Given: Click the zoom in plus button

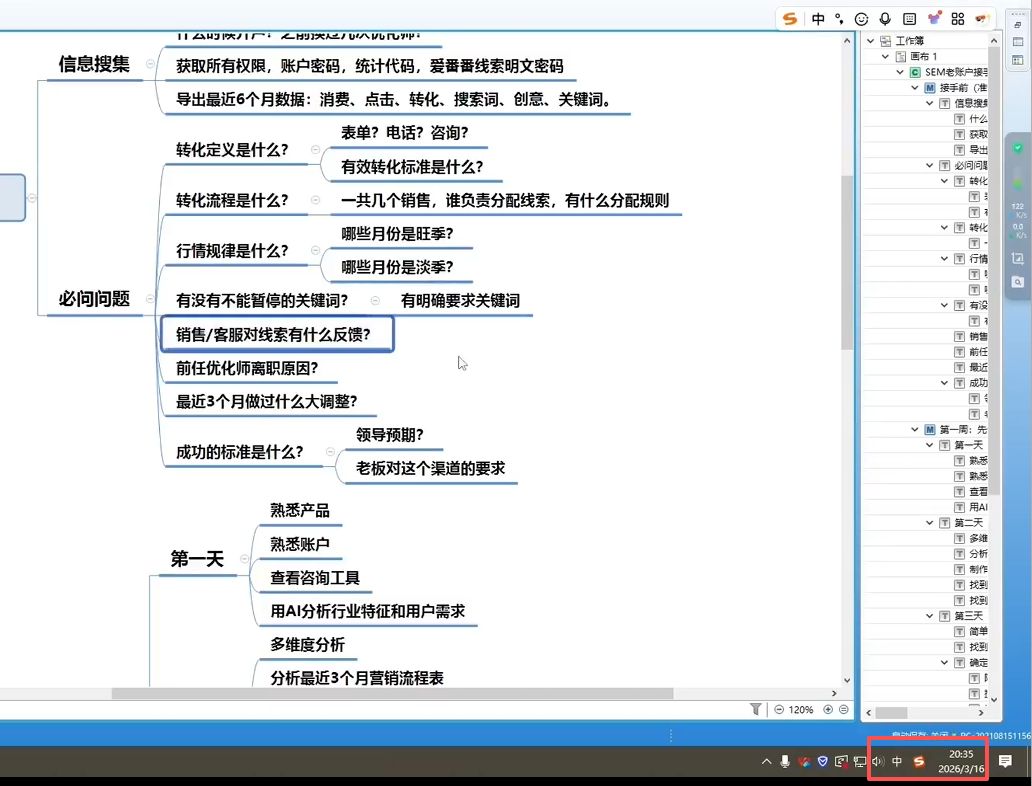Looking at the screenshot, I should tap(827, 709).
